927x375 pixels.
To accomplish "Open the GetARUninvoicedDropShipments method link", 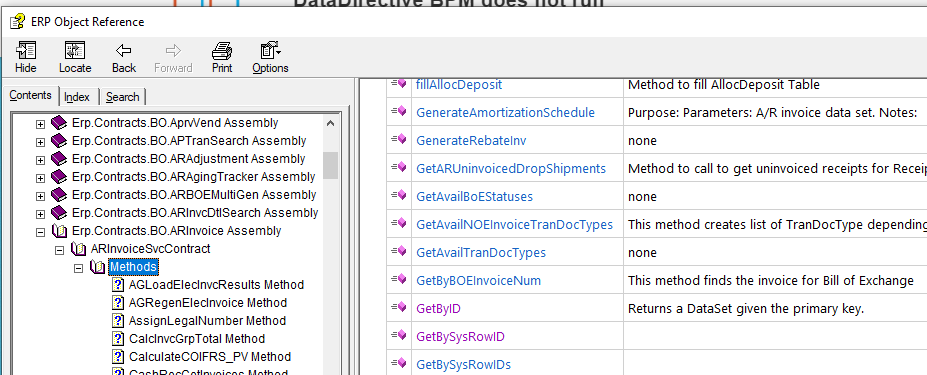I will 511,169.
